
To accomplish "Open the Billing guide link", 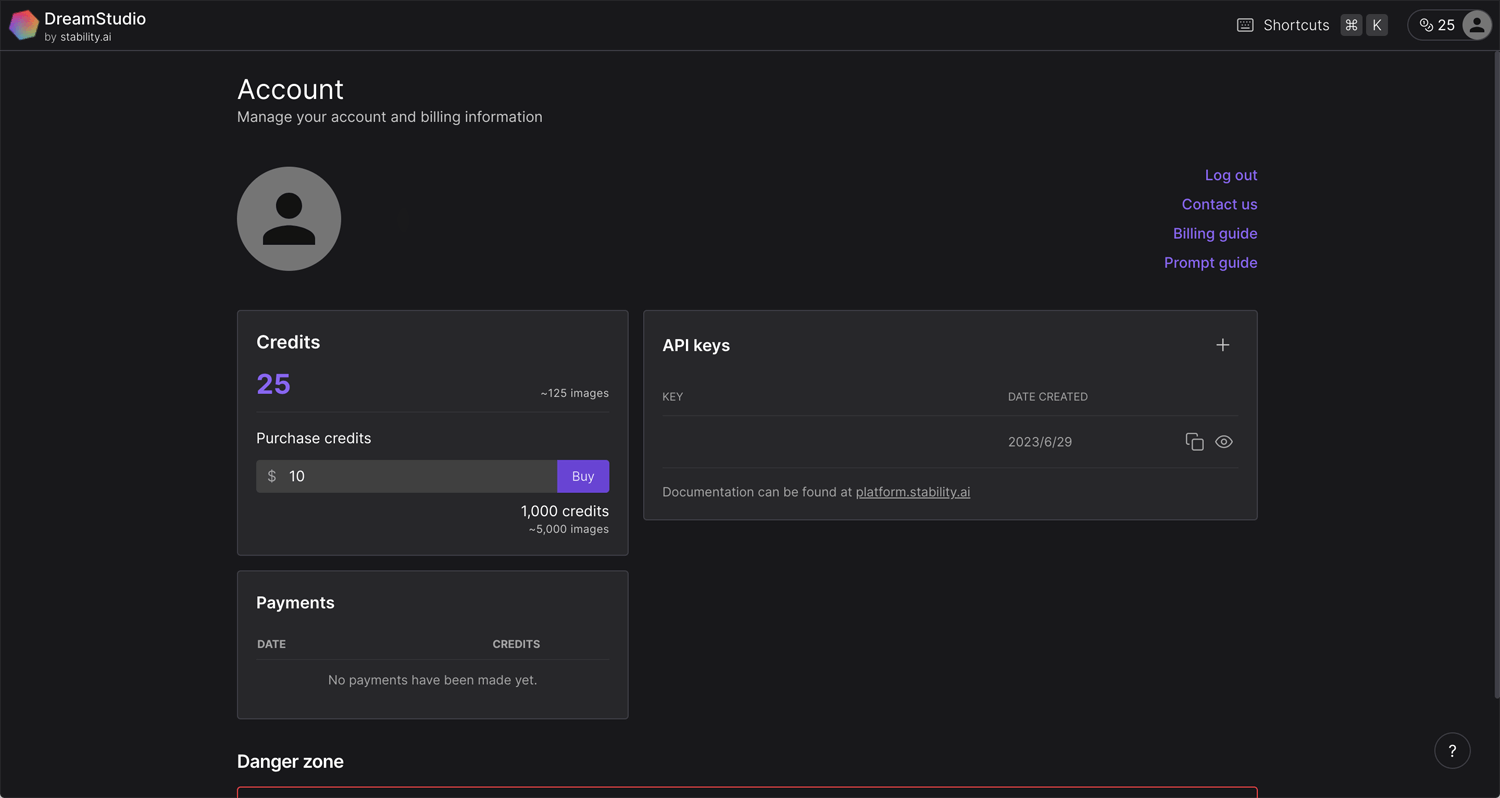I will 1215,233.
